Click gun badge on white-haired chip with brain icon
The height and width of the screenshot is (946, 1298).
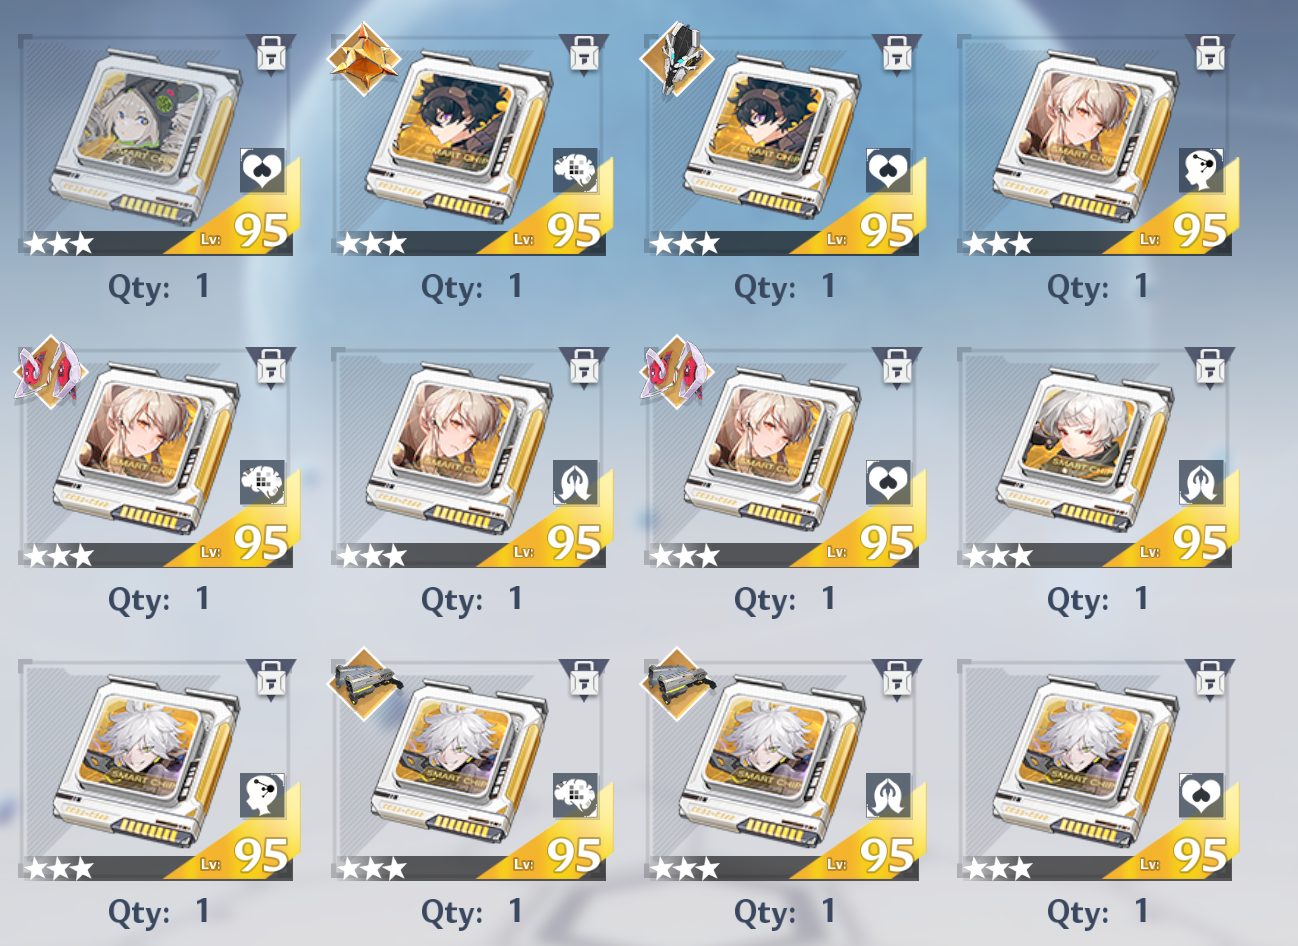tap(364, 683)
